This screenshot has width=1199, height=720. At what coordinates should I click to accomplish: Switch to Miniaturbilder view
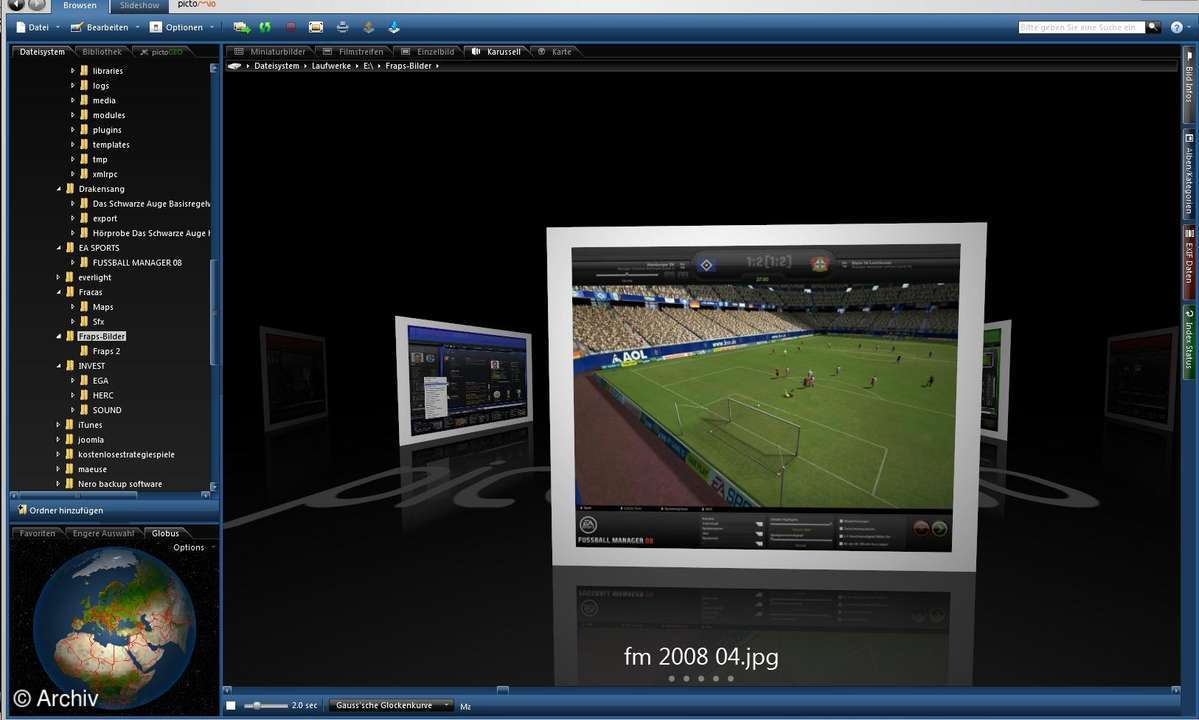271,52
